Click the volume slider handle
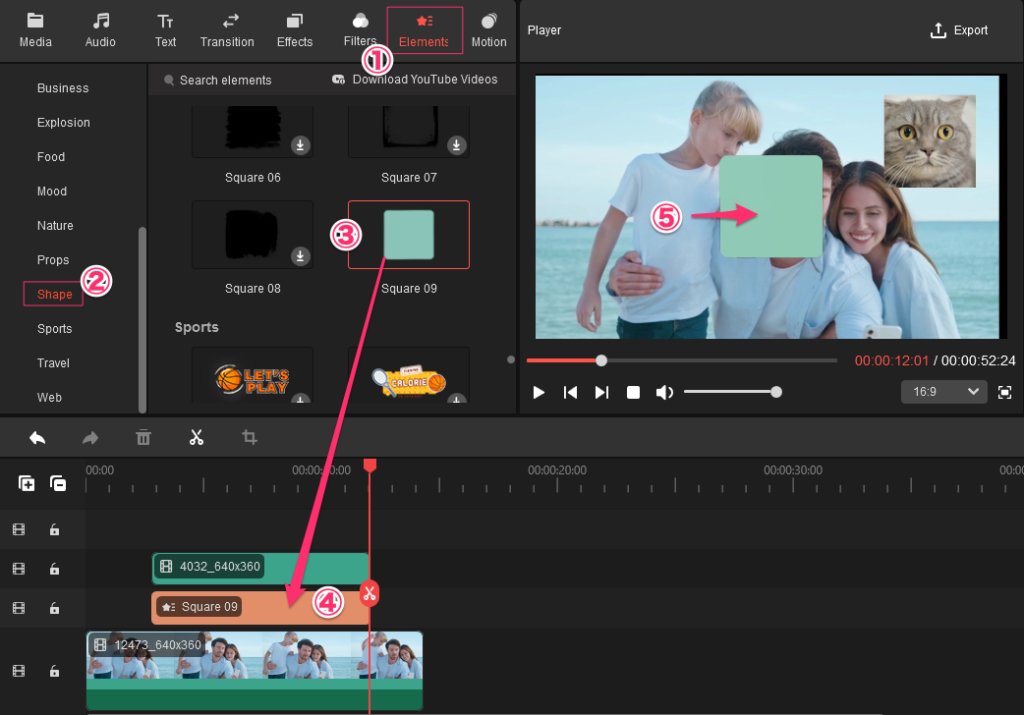The image size is (1024, 715). [x=776, y=392]
